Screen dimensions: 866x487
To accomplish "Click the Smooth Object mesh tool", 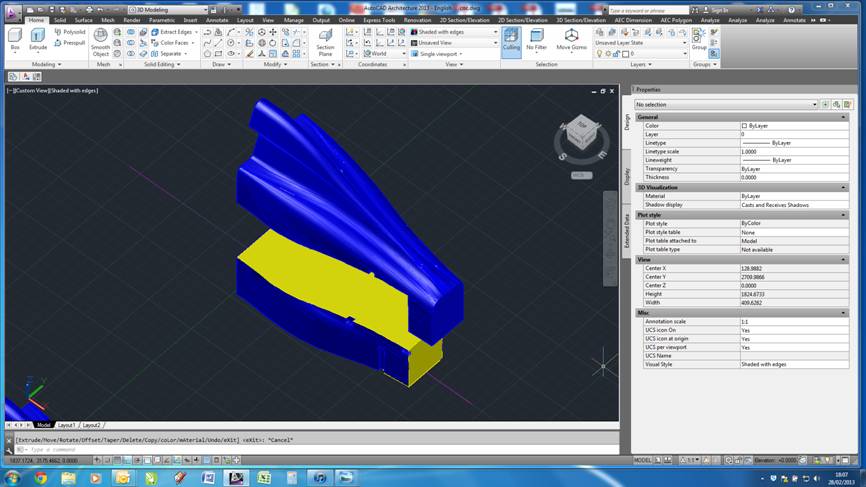I will point(101,41).
